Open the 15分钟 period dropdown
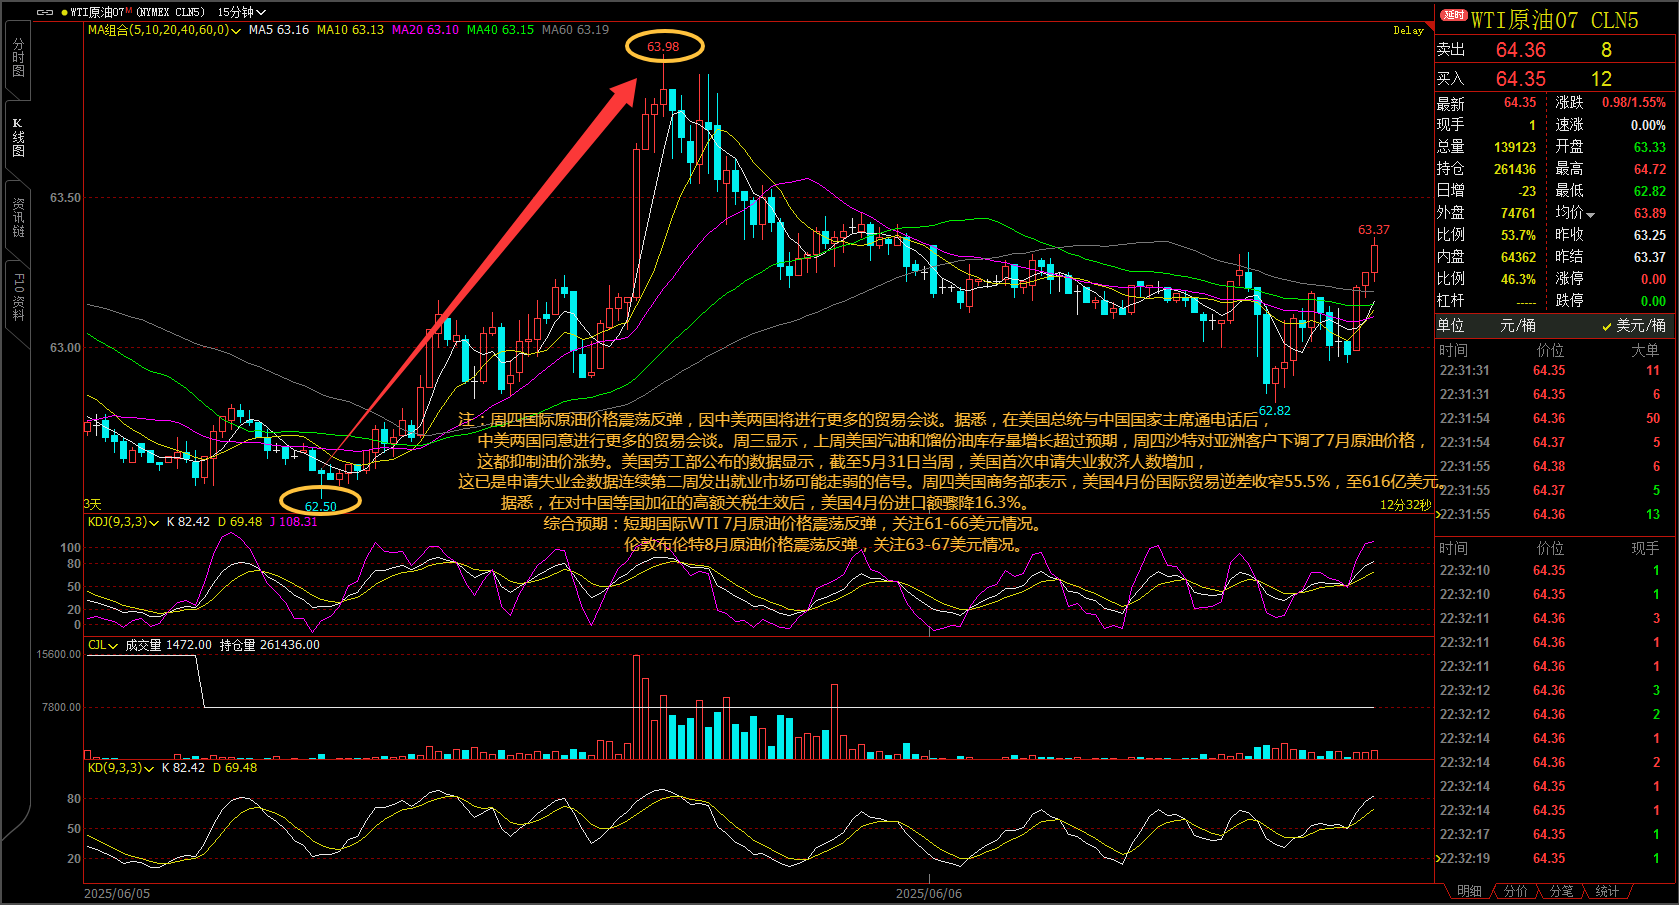Screen dimensions: 1679x905 click(x=242, y=12)
